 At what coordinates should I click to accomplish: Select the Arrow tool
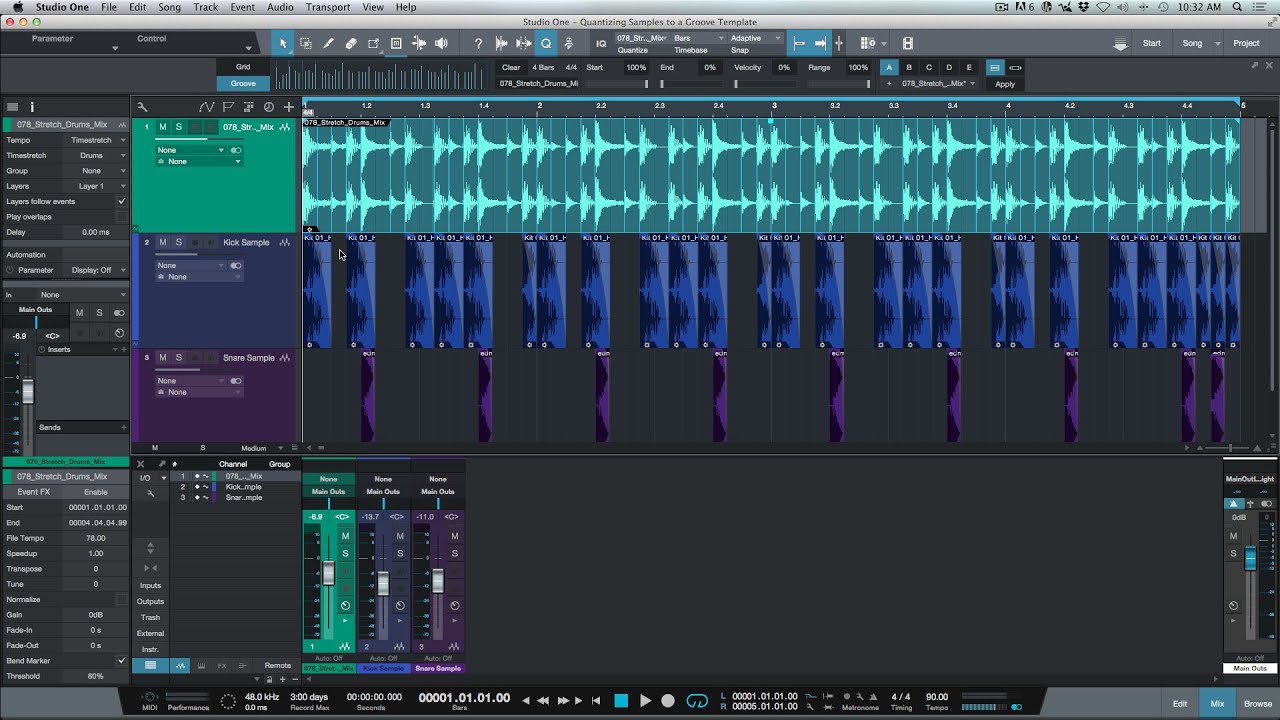[x=283, y=43]
